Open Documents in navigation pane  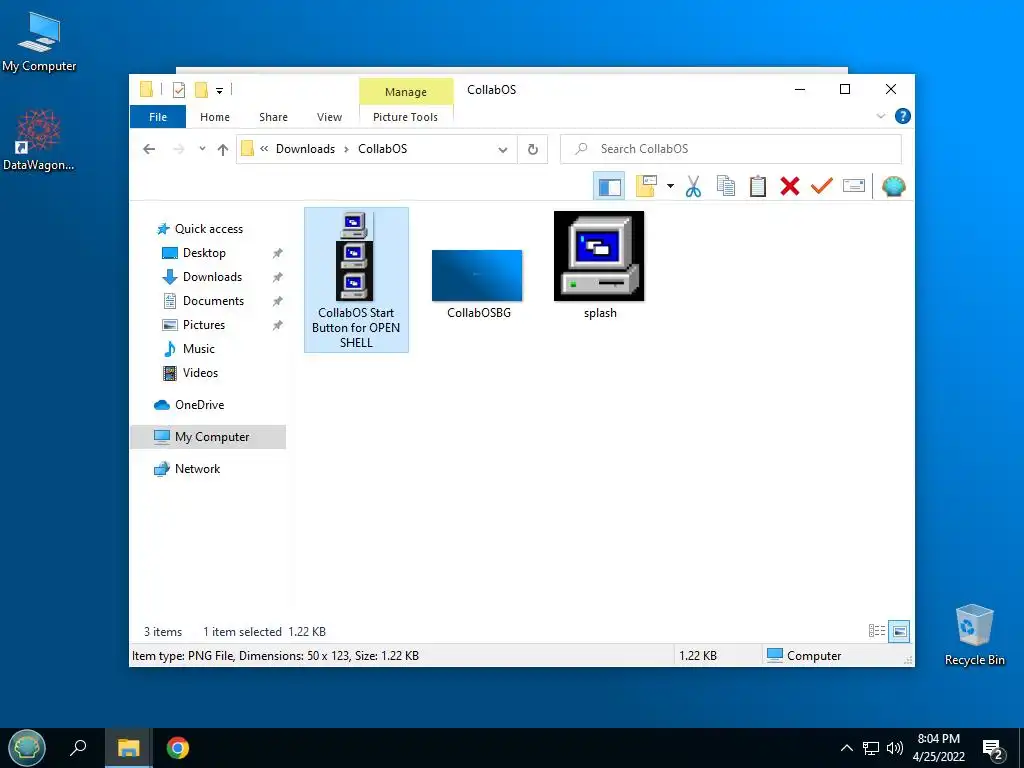click(213, 301)
